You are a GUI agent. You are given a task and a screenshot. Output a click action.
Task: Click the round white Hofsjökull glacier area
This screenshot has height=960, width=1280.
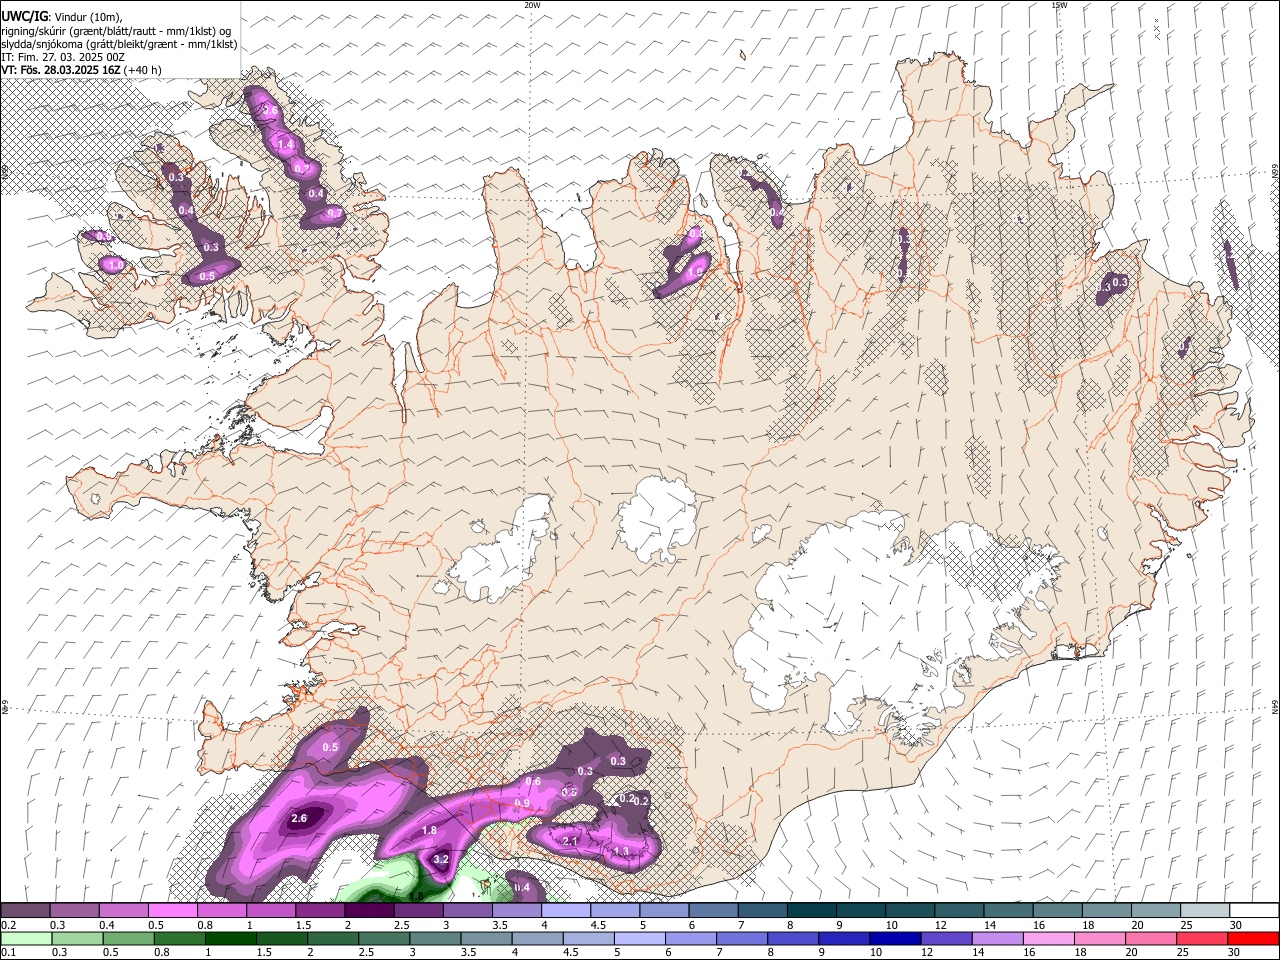pyautogui.click(x=657, y=520)
